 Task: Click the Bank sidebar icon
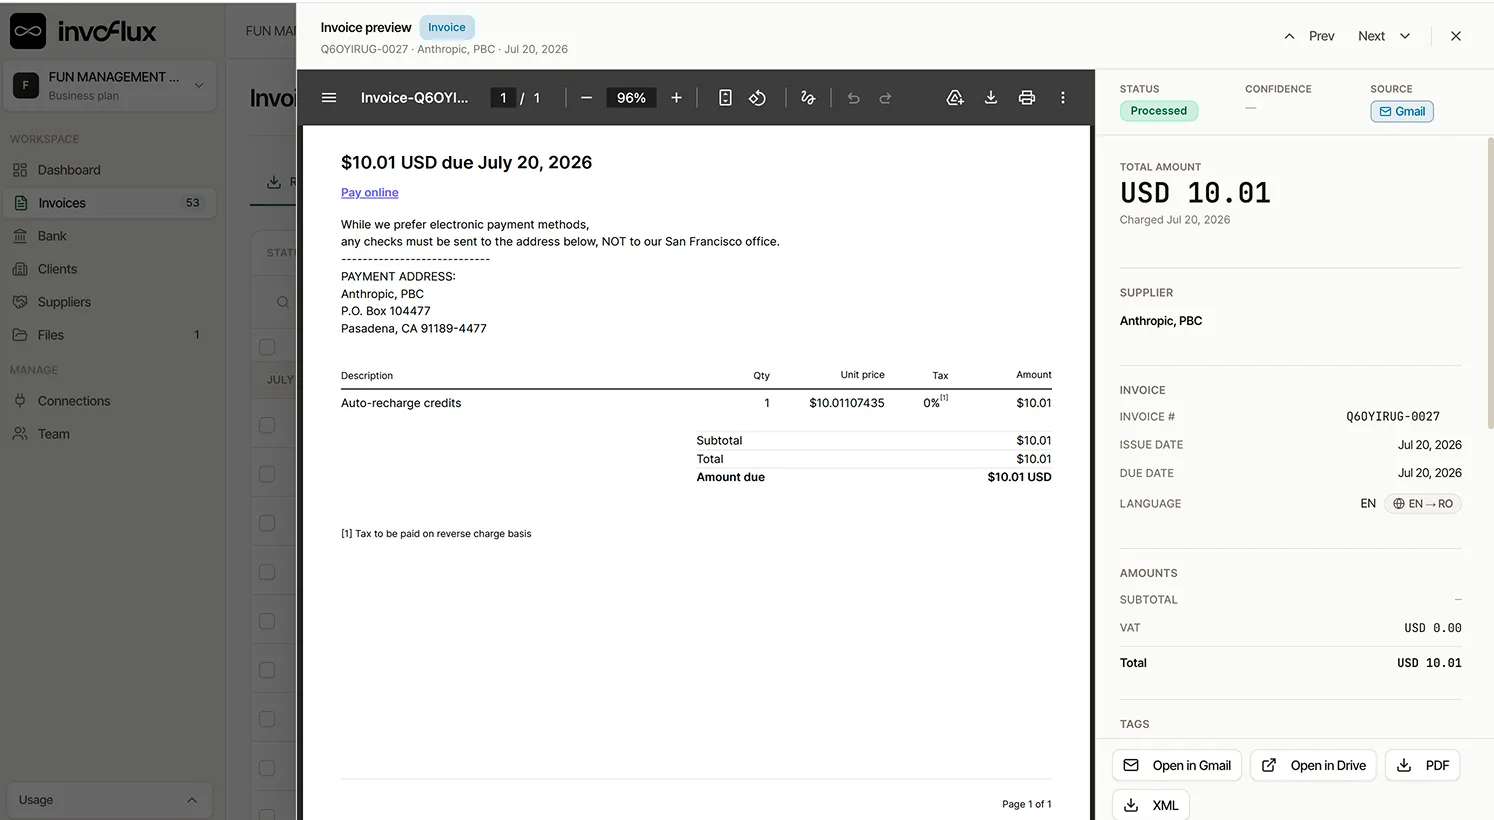[20, 236]
